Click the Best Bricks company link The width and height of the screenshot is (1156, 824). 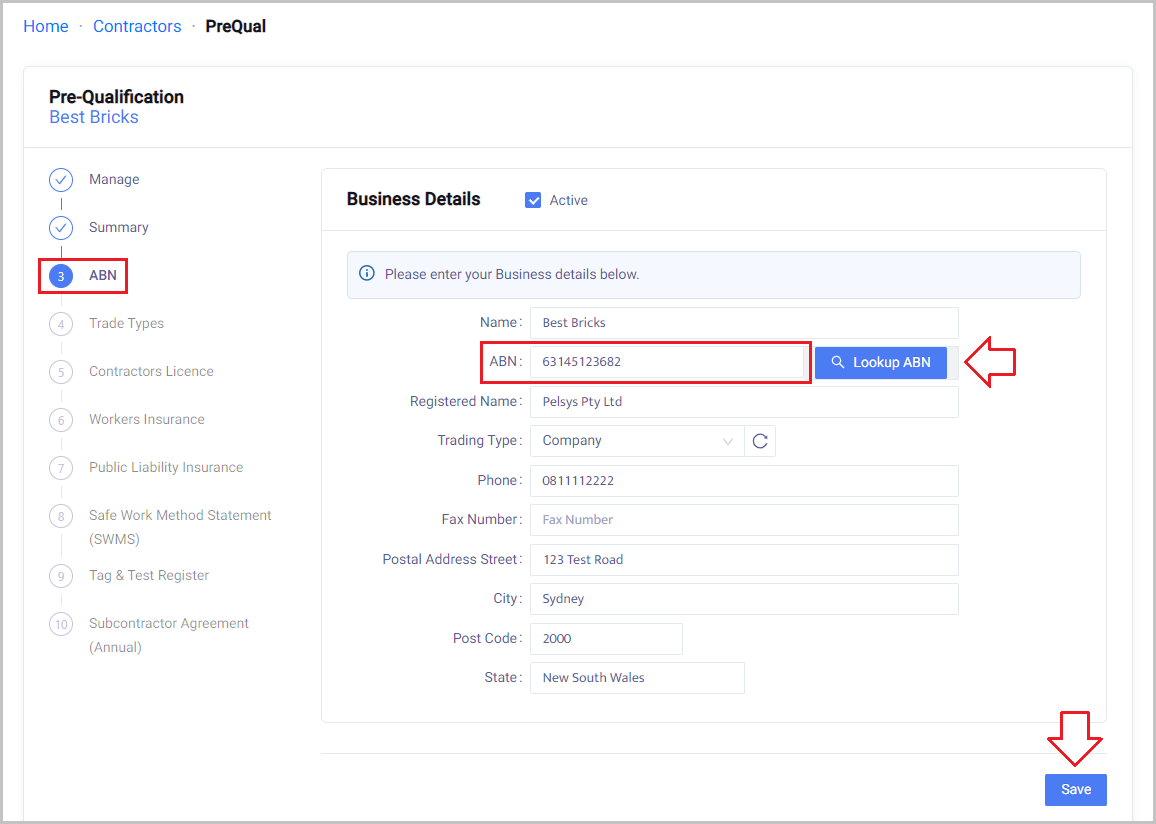point(94,117)
